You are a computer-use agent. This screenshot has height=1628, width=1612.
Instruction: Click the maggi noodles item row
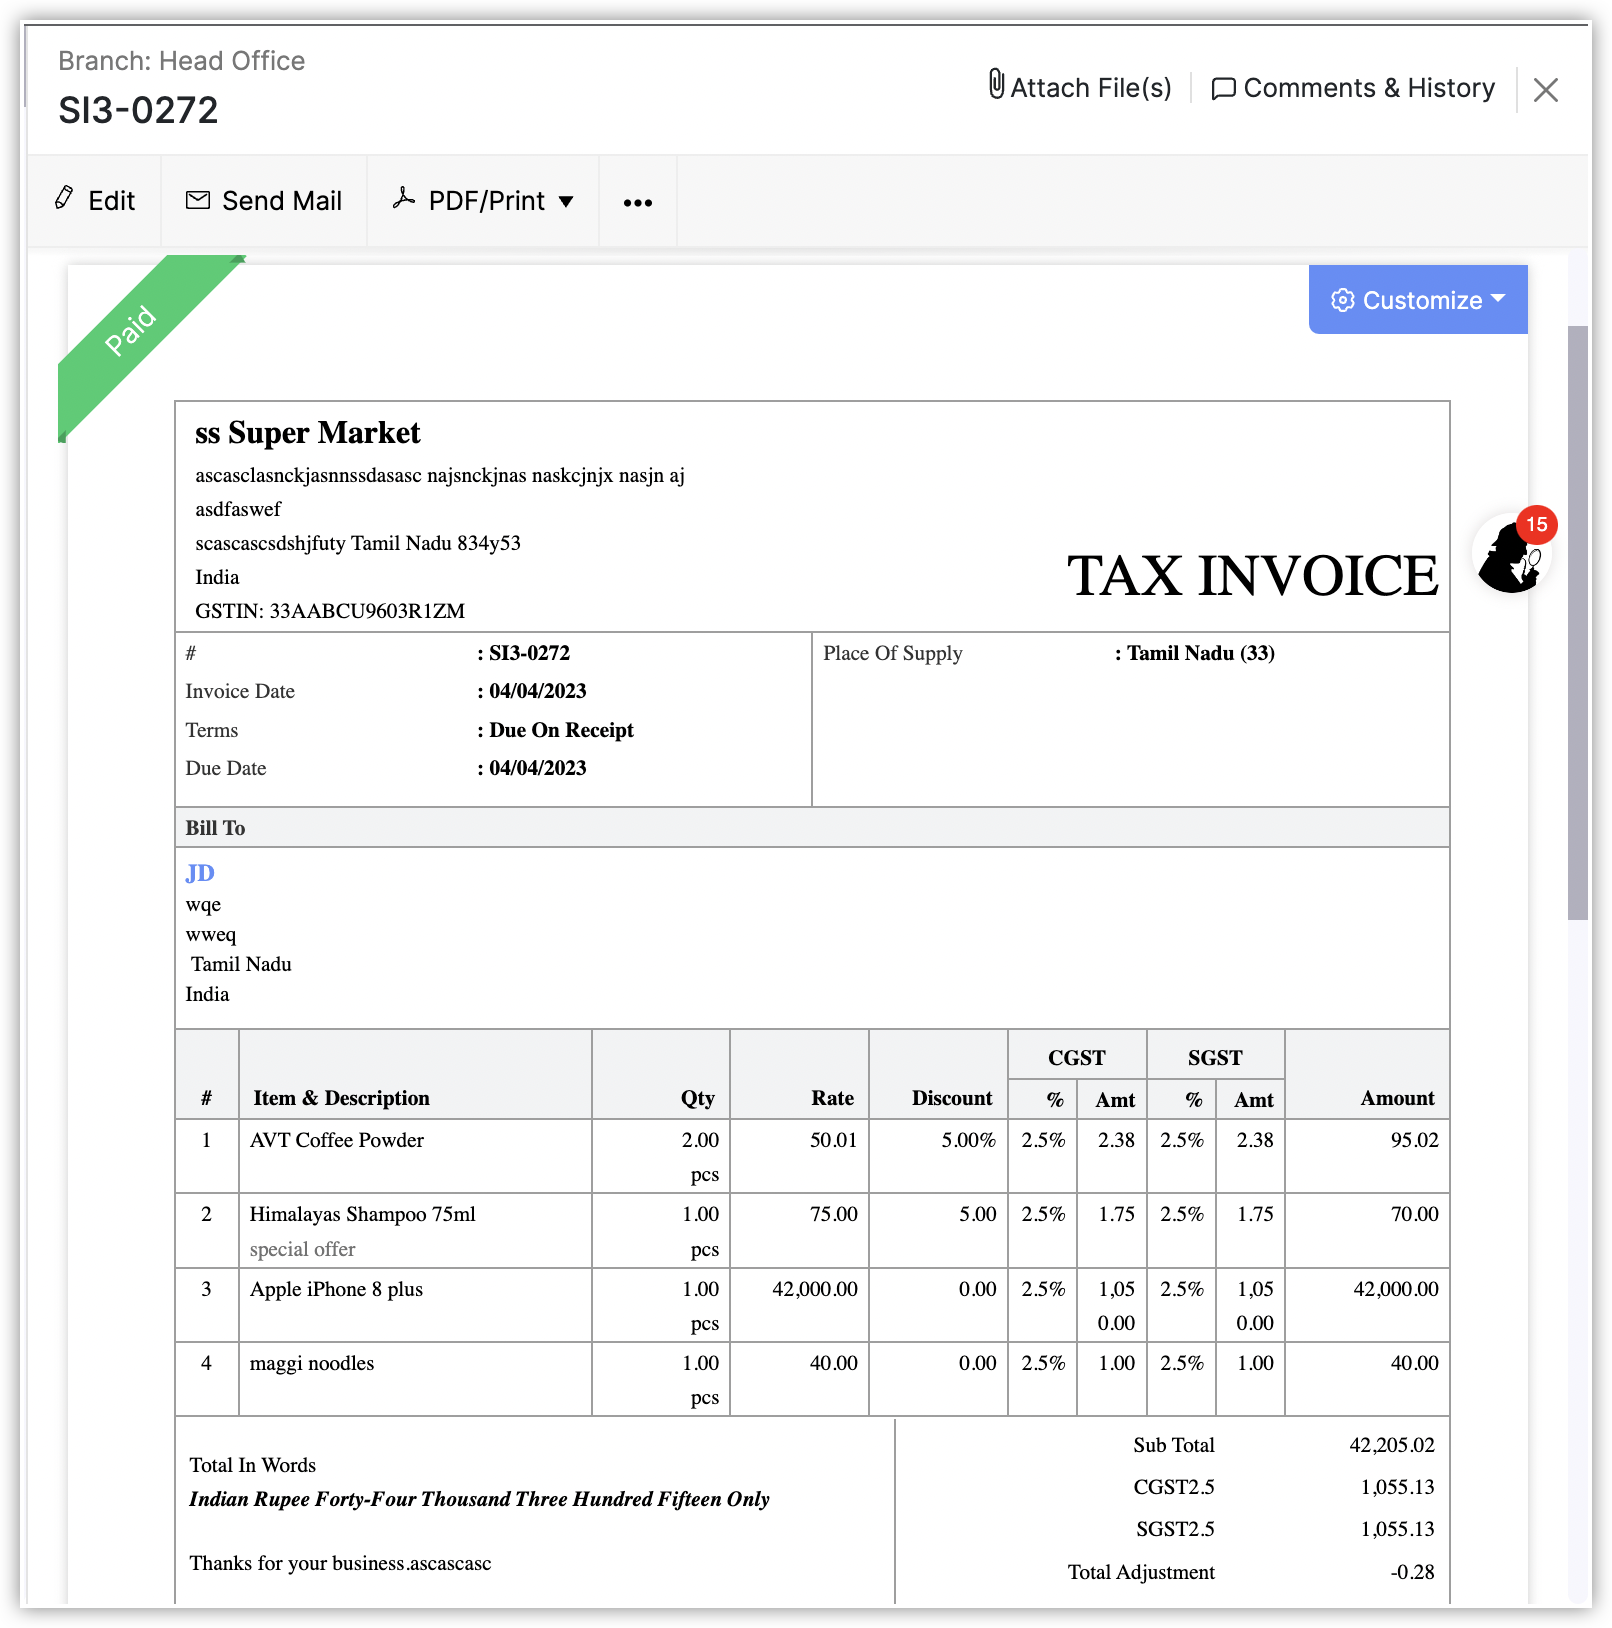pyautogui.click(x=311, y=1363)
